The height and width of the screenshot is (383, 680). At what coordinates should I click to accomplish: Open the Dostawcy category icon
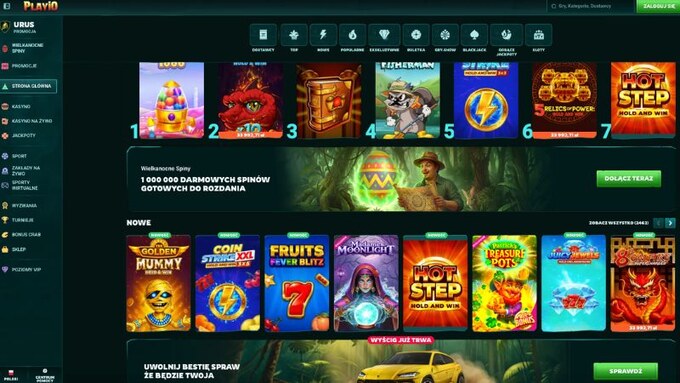(263, 35)
